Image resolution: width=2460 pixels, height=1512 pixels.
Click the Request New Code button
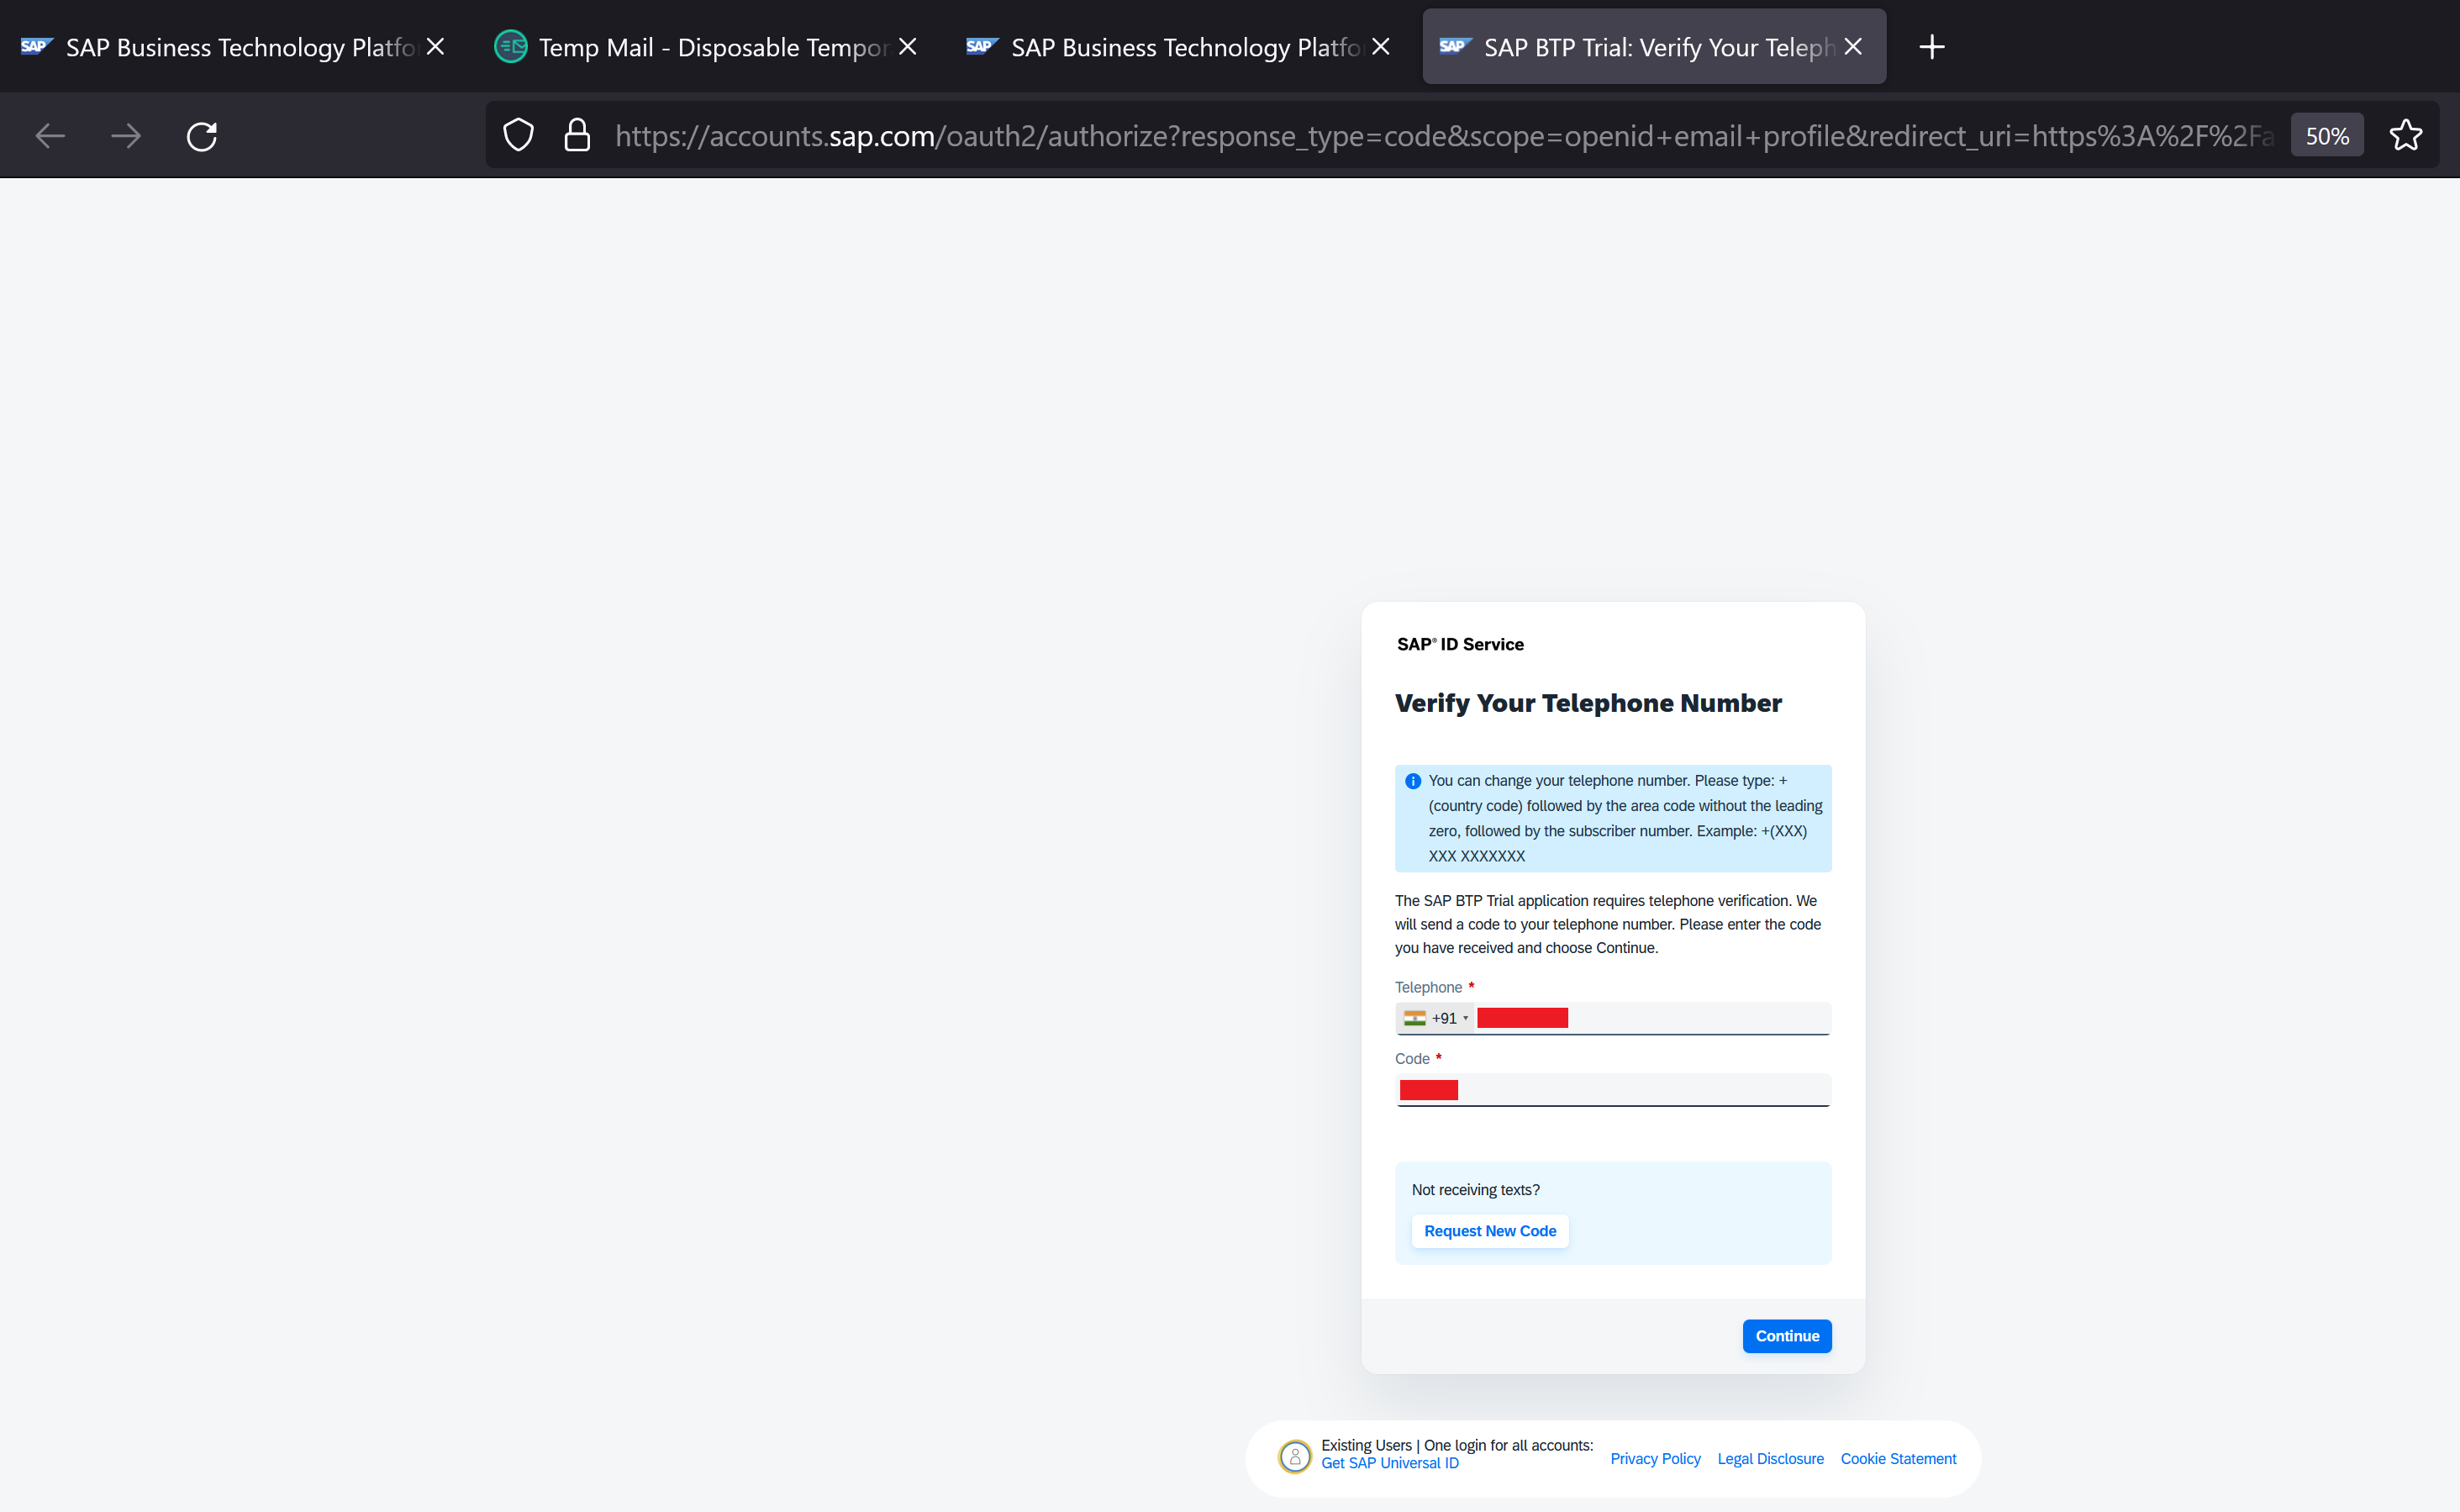pos(1489,1231)
